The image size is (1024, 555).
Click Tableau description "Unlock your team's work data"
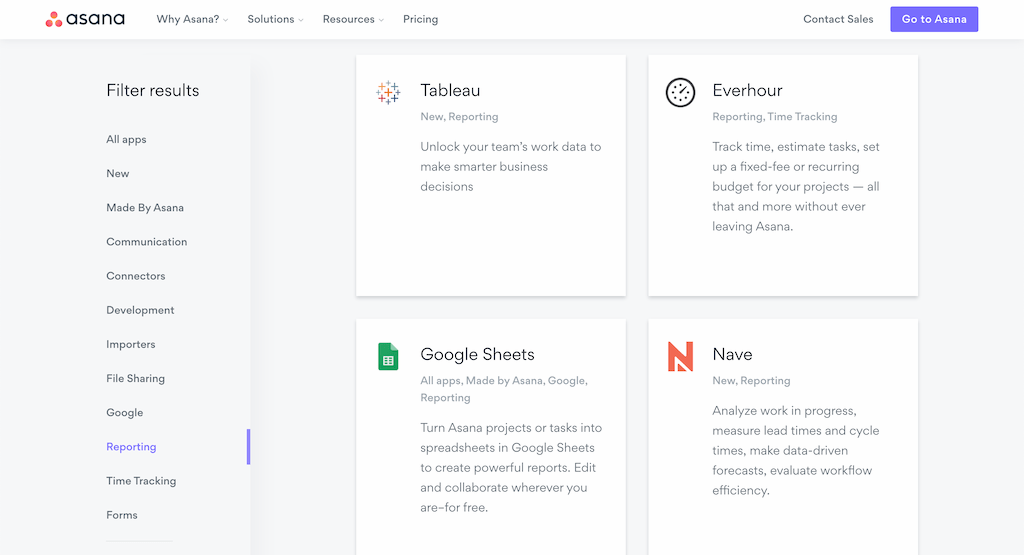click(x=511, y=166)
